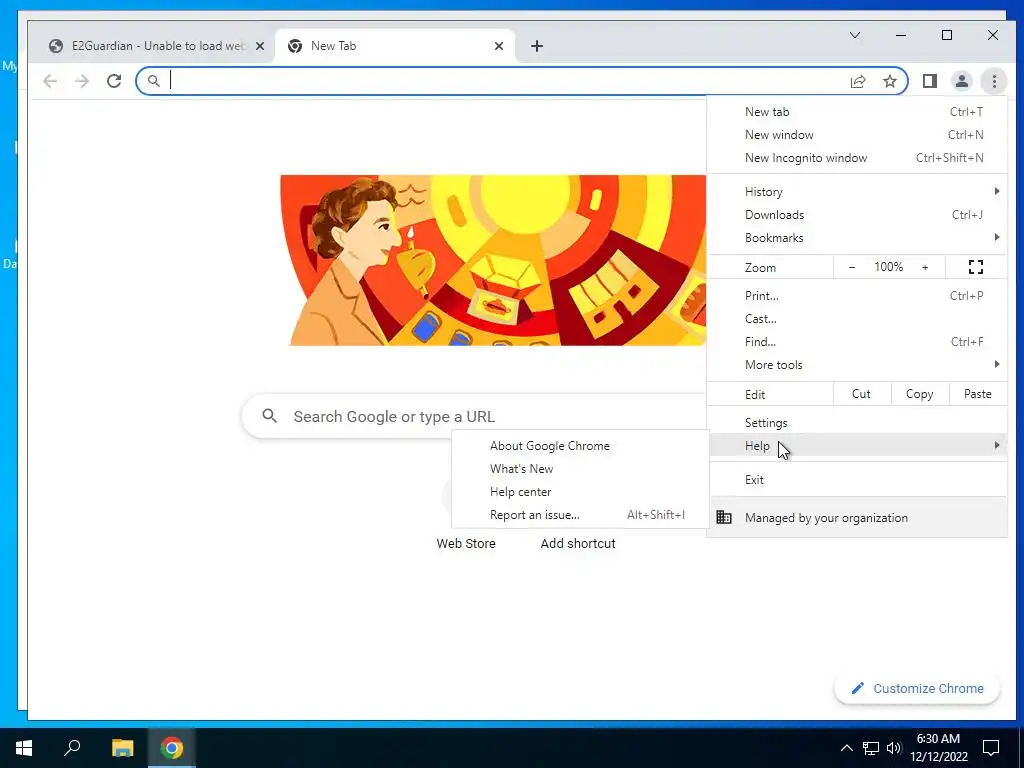Open File Explorer from taskbar
This screenshot has width=1024, height=768.
[122, 748]
